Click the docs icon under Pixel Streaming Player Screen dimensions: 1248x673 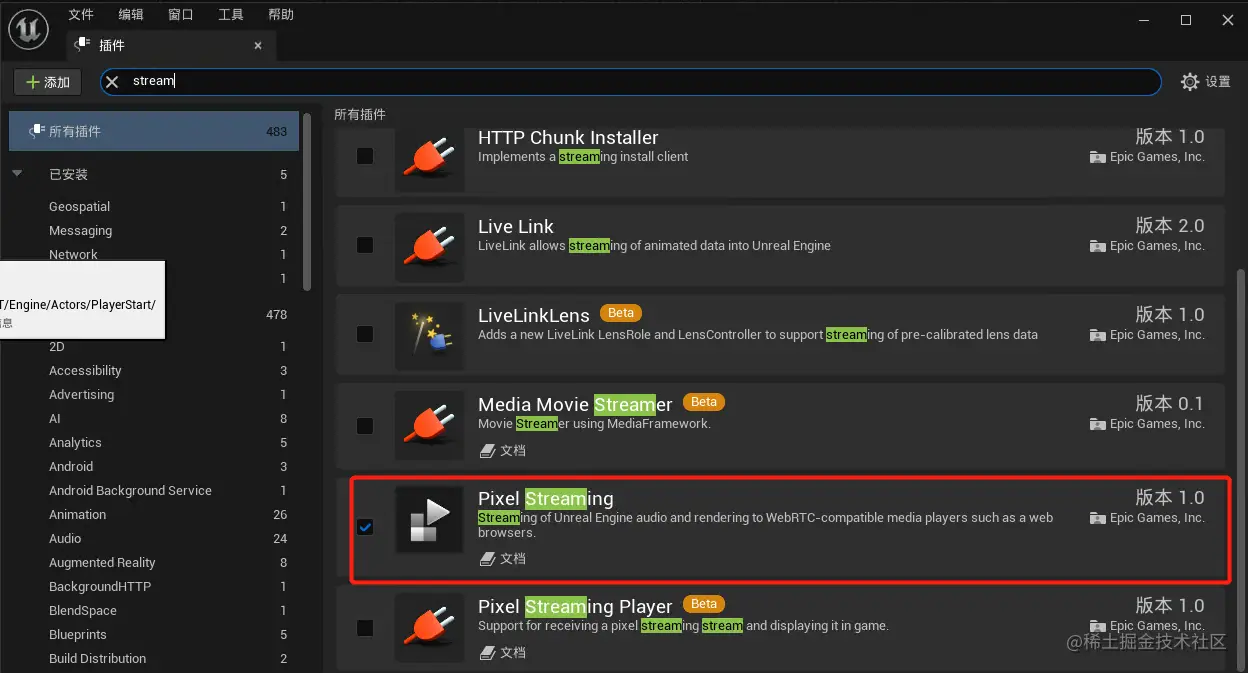(487, 653)
